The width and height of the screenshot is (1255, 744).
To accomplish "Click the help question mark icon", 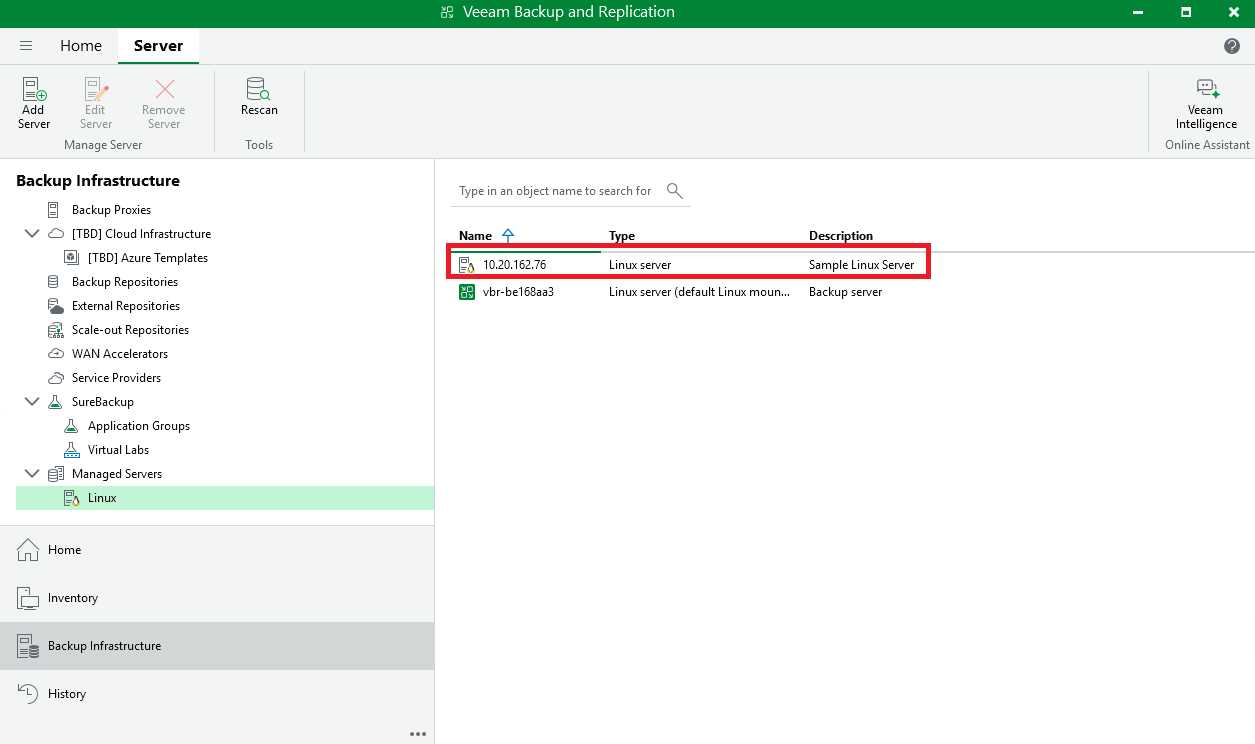I will tap(1232, 46).
